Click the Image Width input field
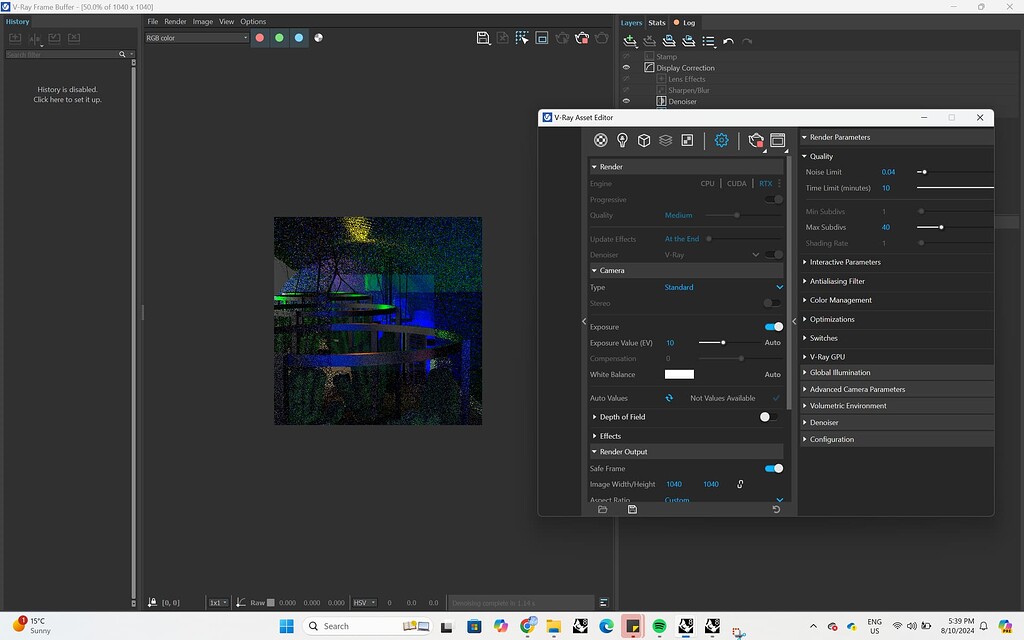 [x=674, y=484]
